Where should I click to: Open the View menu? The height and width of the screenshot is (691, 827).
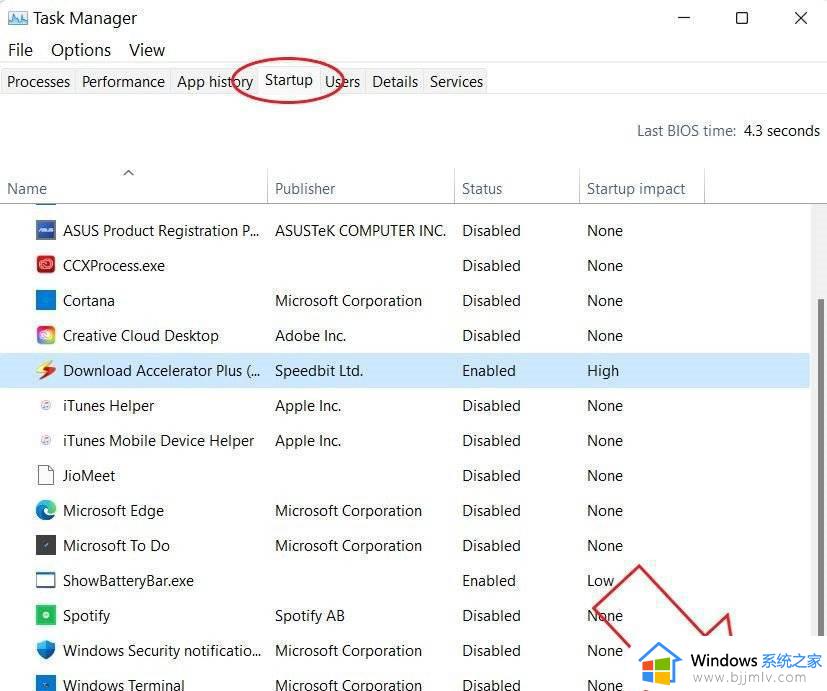click(x=147, y=50)
